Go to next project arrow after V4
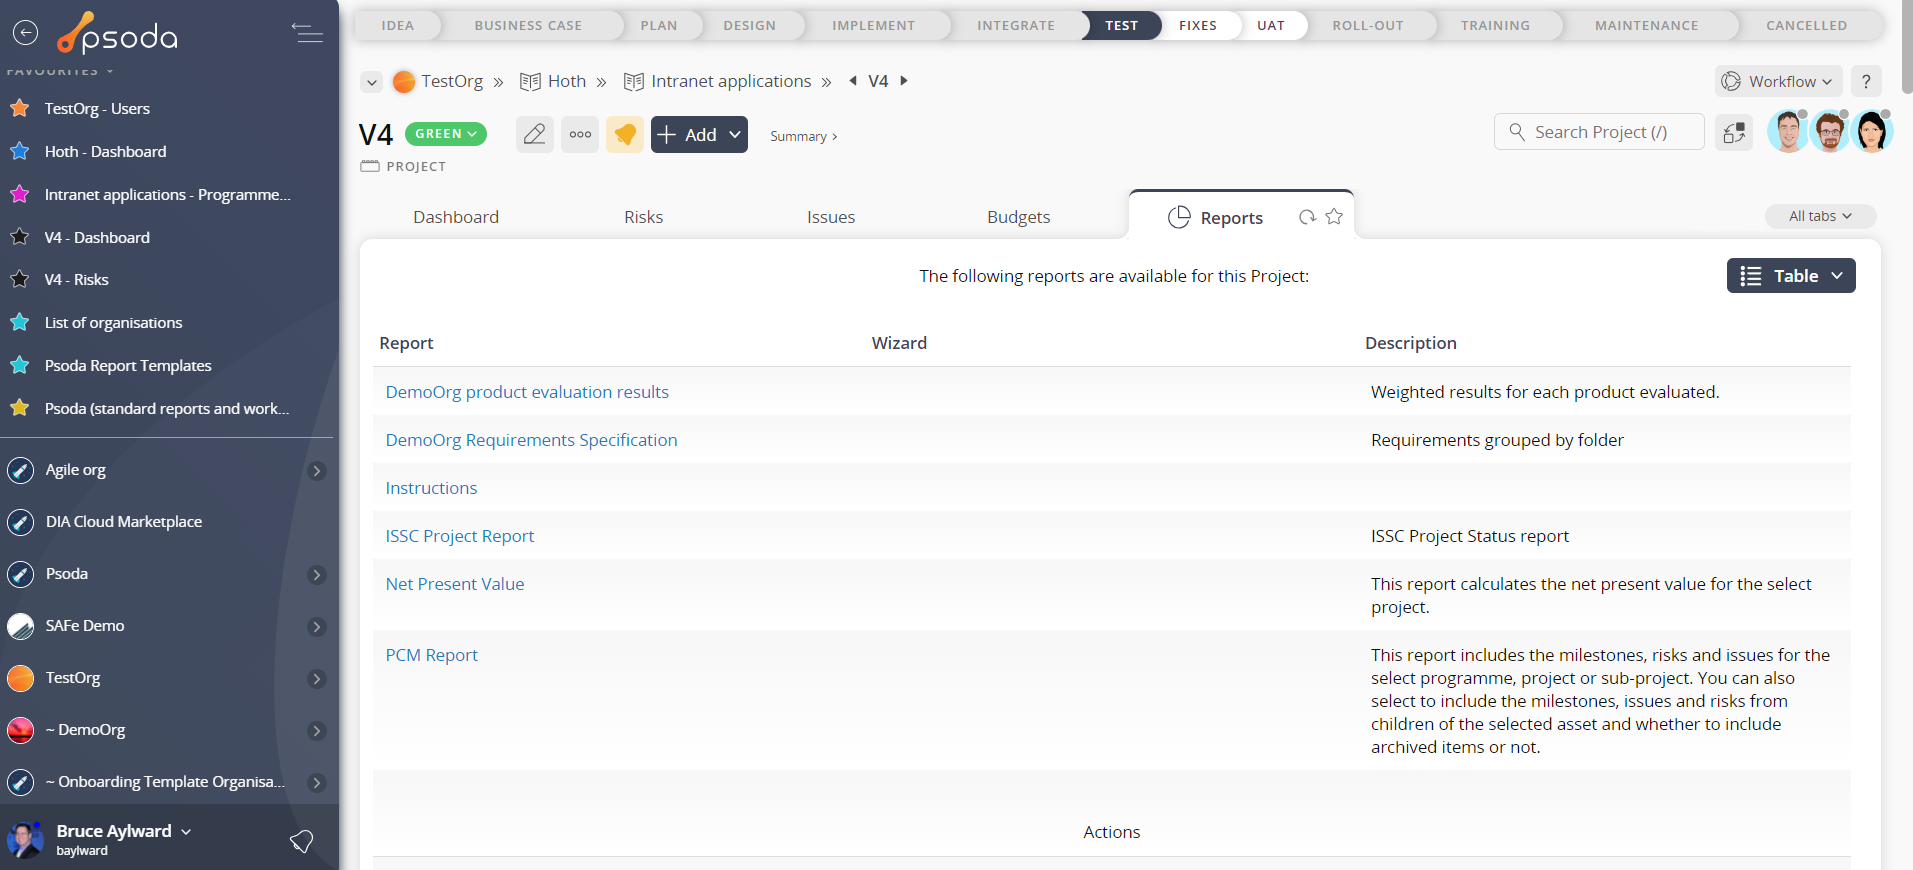This screenshot has width=1913, height=870. click(x=904, y=81)
